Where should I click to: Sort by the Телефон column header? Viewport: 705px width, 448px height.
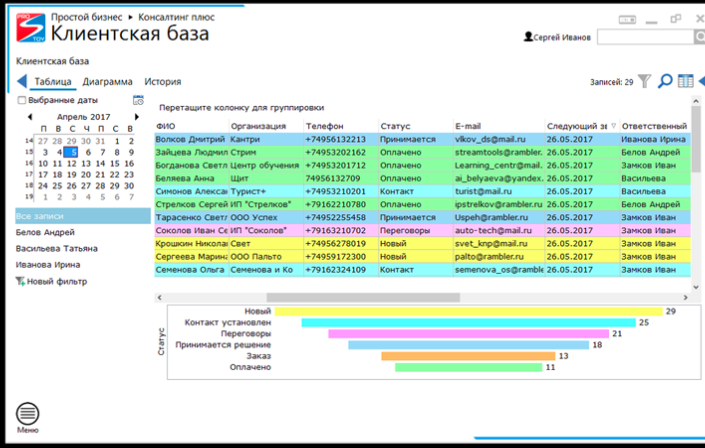(x=341, y=126)
